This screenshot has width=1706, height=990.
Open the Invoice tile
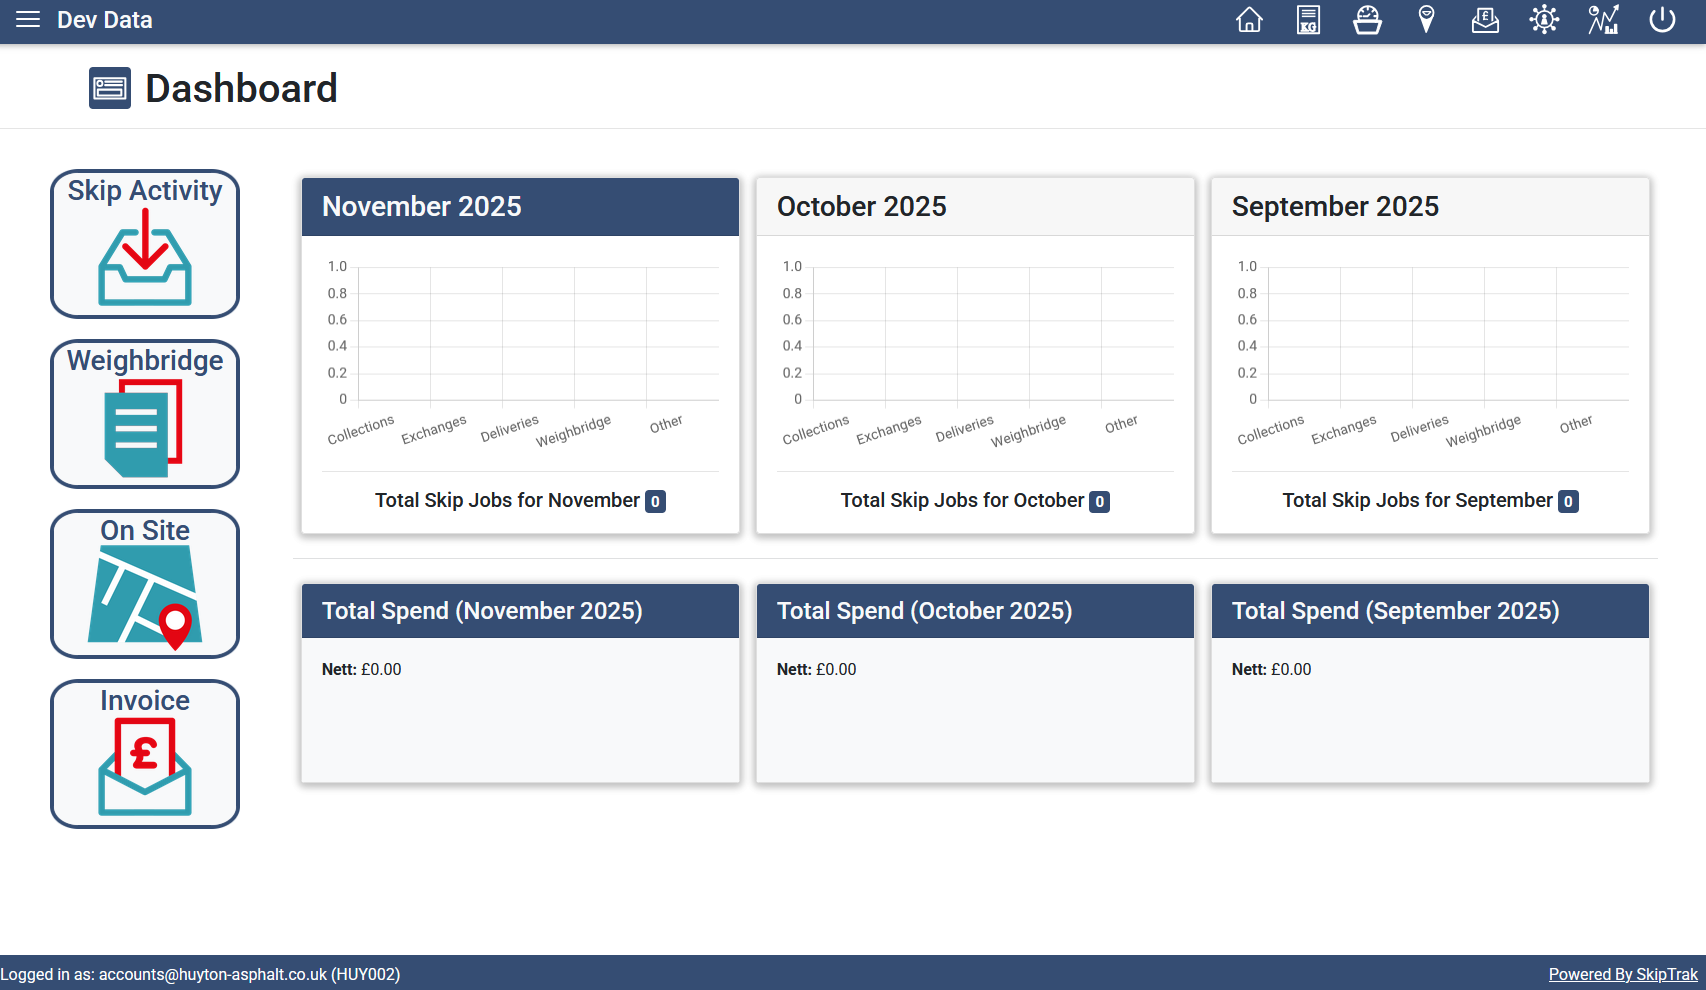click(x=145, y=754)
